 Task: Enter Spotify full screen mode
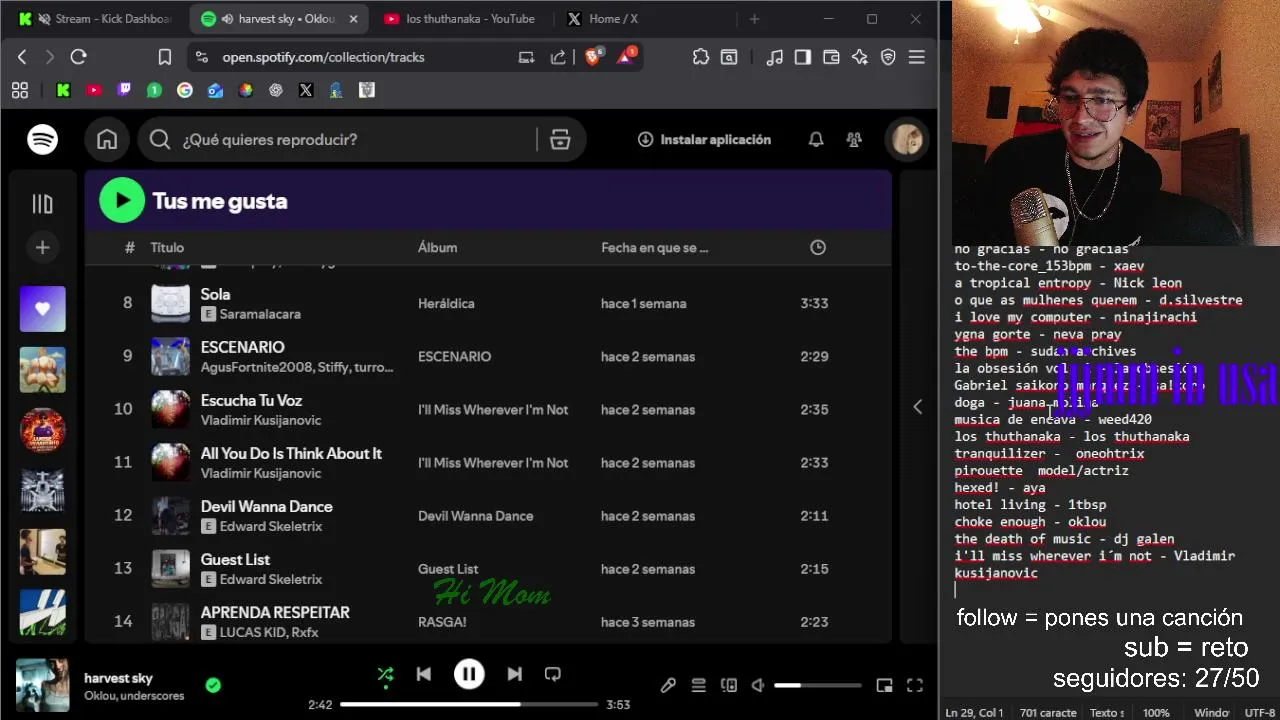coord(914,686)
